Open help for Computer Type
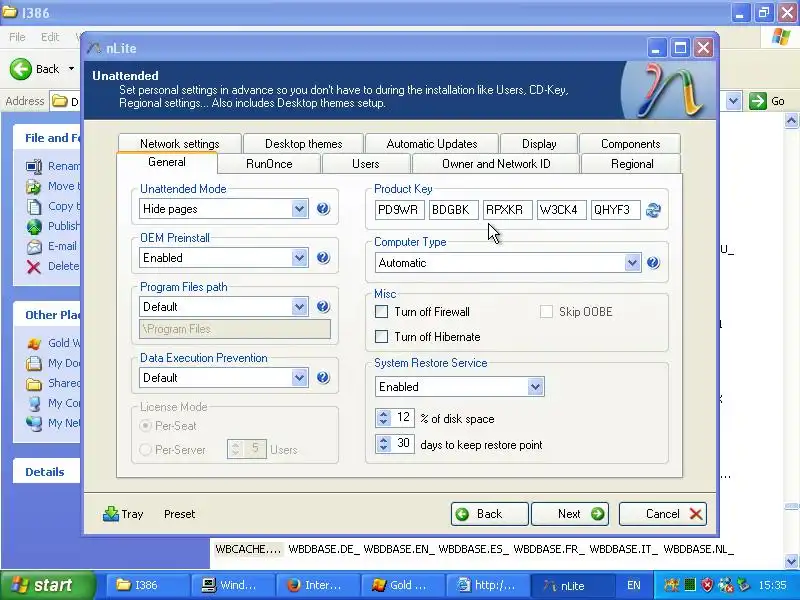The height and width of the screenshot is (600, 800). tap(653, 262)
